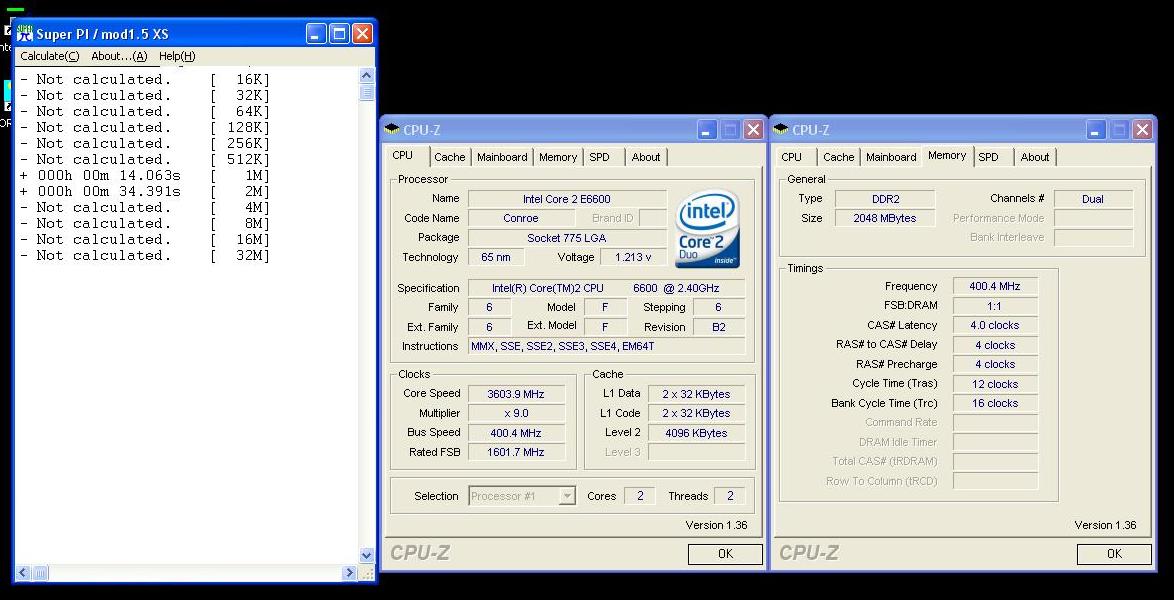Screen dimensions: 1174x600
Task: Click the Package field Socket 775 LGA
Action: click(x=567, y=238)
